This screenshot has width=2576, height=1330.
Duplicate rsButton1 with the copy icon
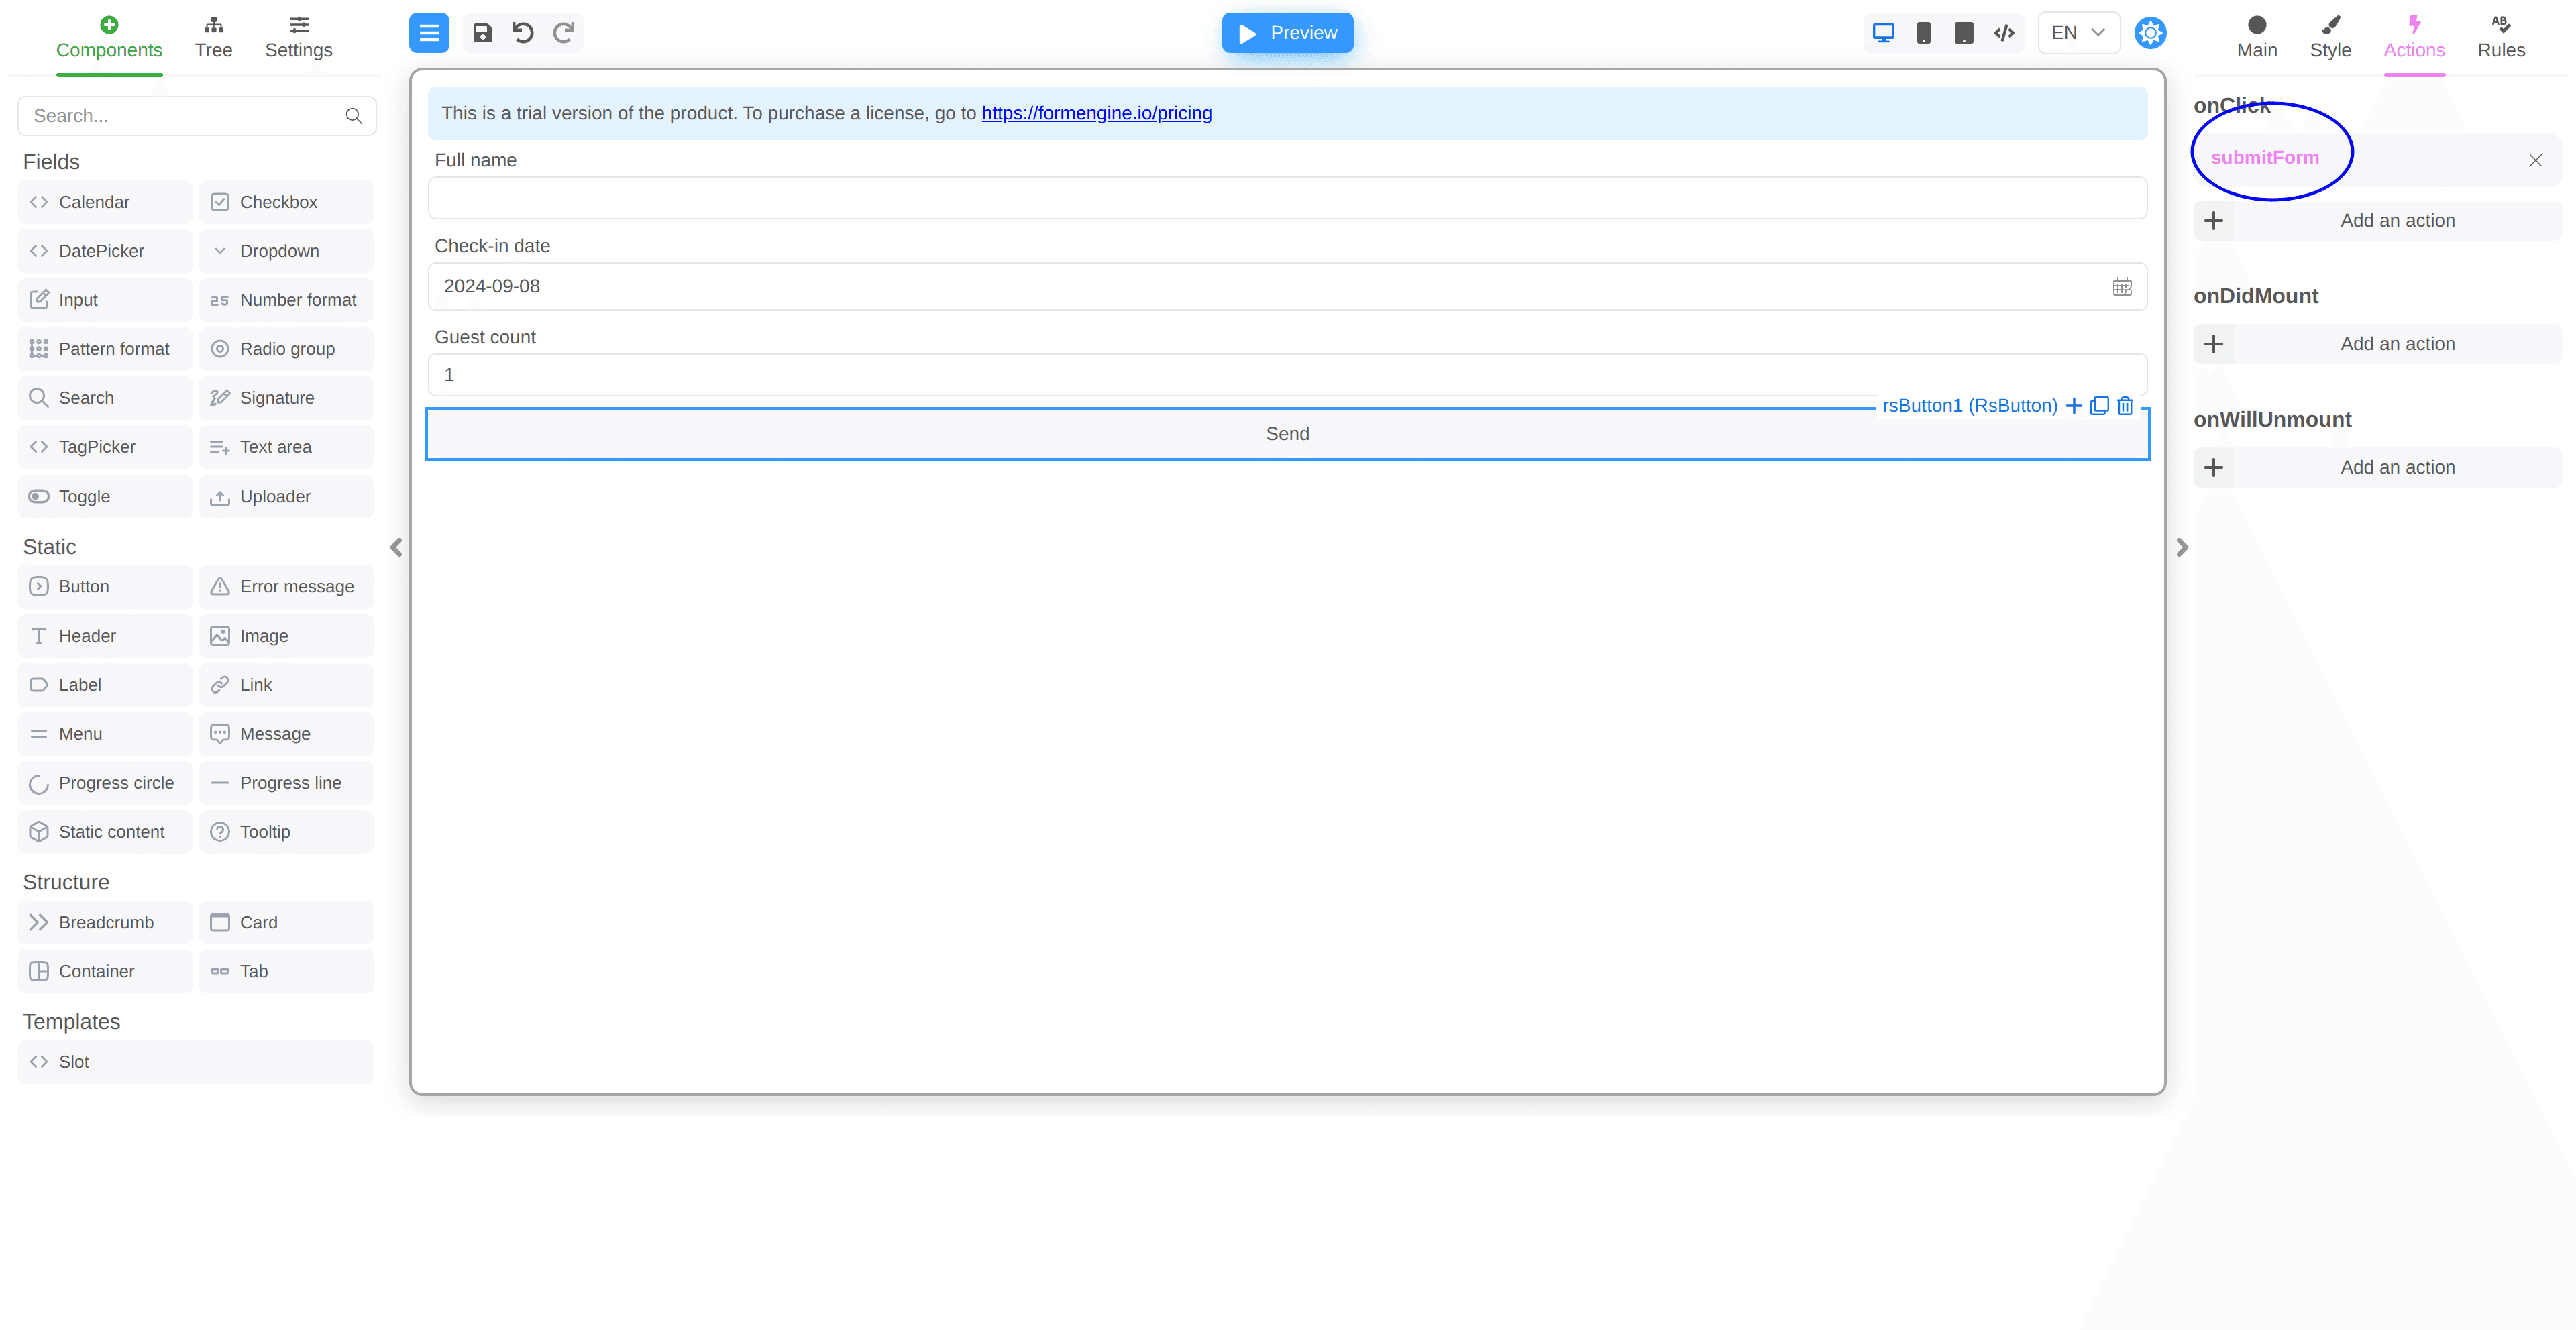(x=2099, y=406)
